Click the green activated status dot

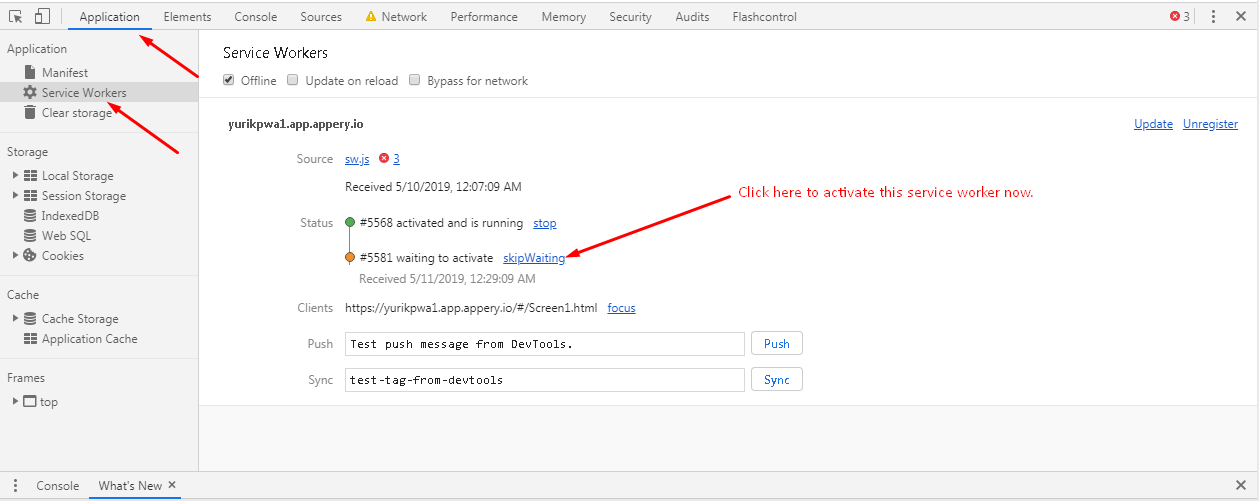(x=350, y=223)
